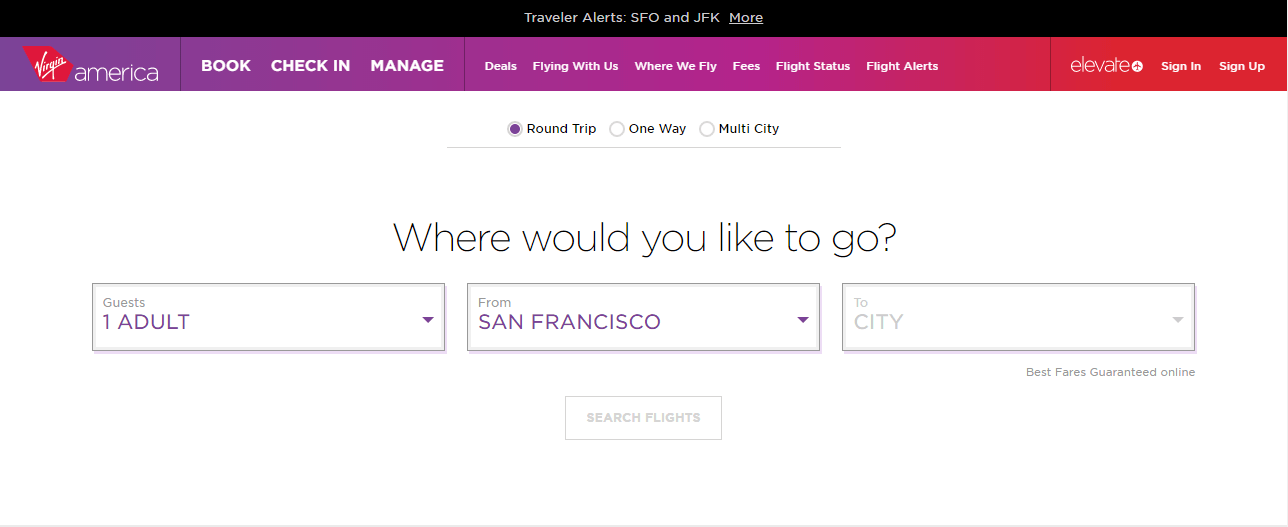The width and height of the screenshot is (1288, 527).
Task: Open the CHECK IN menu
Action: click(x=311, y=66)
